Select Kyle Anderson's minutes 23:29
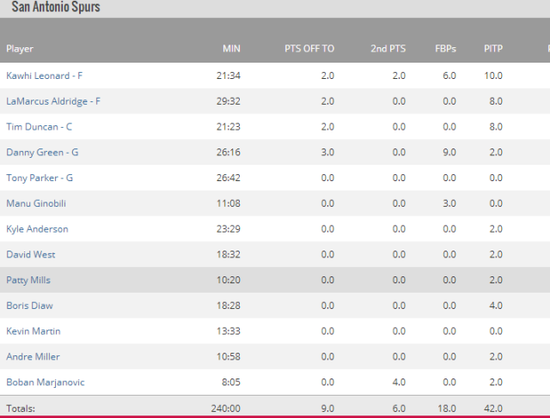This screenshot has width=550, height=418. (228, 229)
